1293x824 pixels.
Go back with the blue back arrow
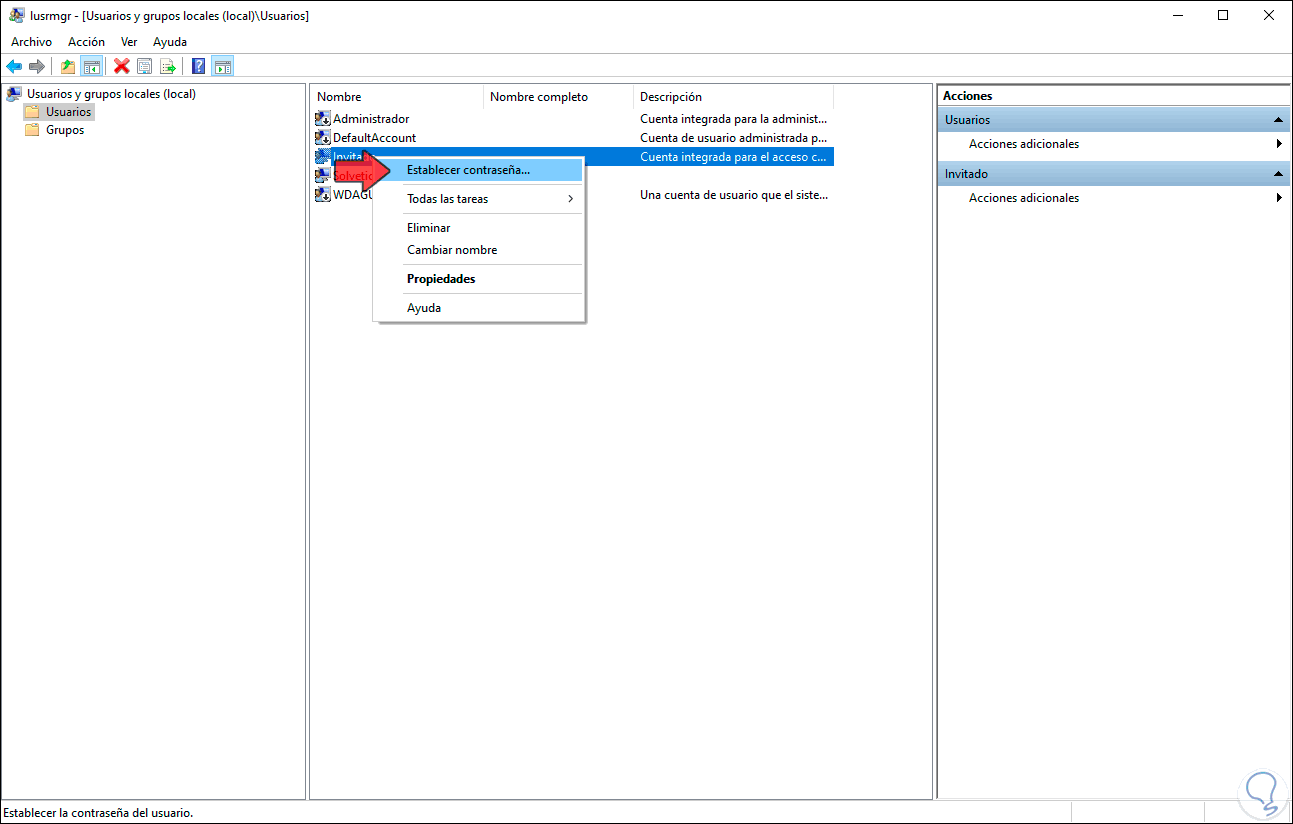(14, 66)
